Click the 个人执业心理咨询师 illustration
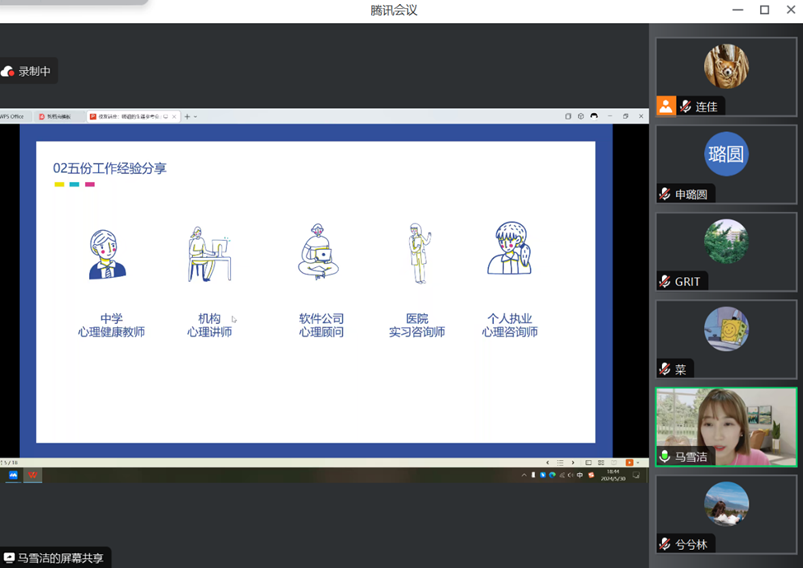Image resolution: width=803 pixels, height=568 pixels. coord(509,249)
